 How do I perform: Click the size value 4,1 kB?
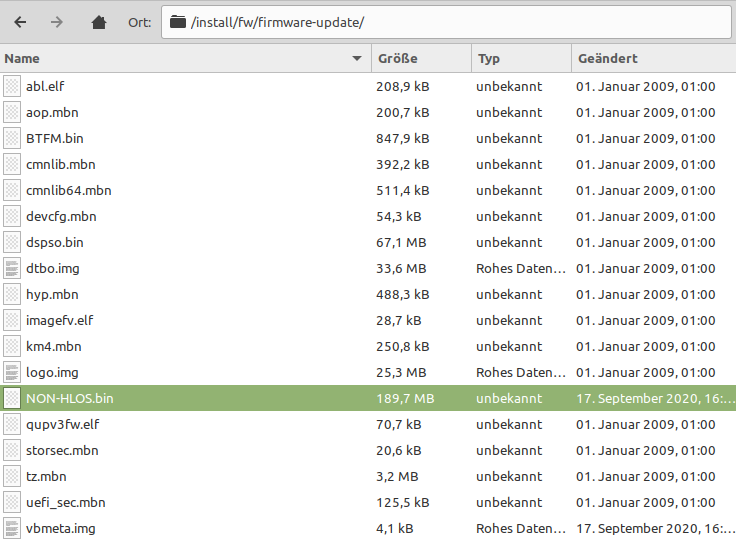(395, 528)
